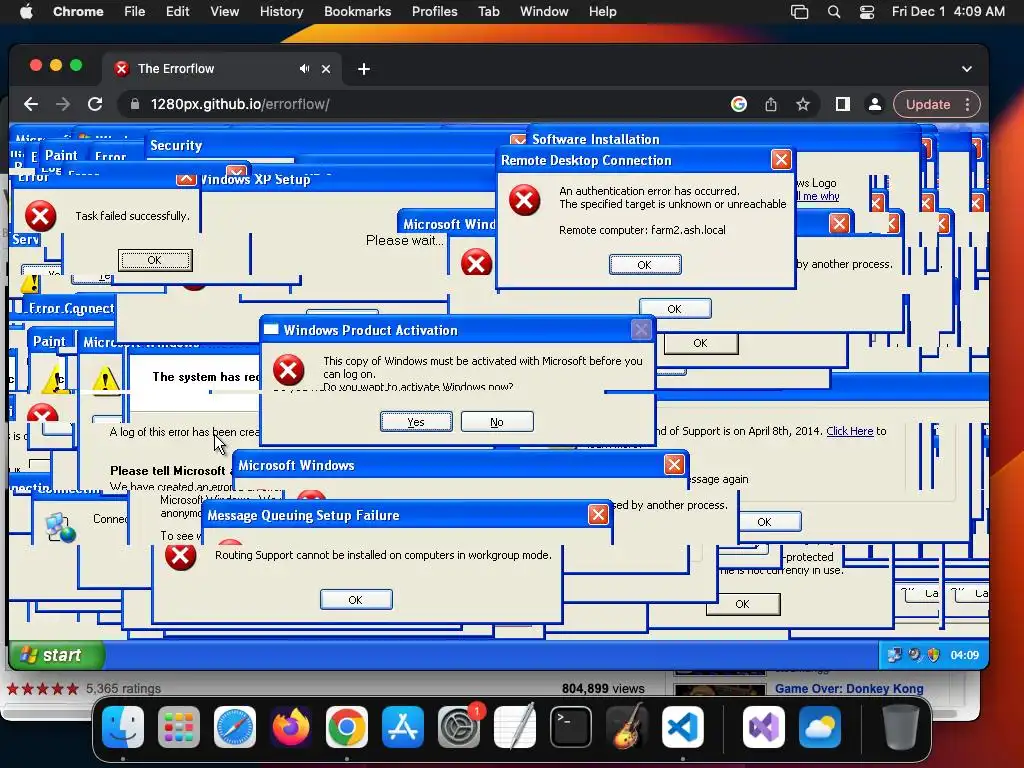Click the Google icon in address bar
Image resolution: width=1024 pixels, height=768 pixels.
739,104
